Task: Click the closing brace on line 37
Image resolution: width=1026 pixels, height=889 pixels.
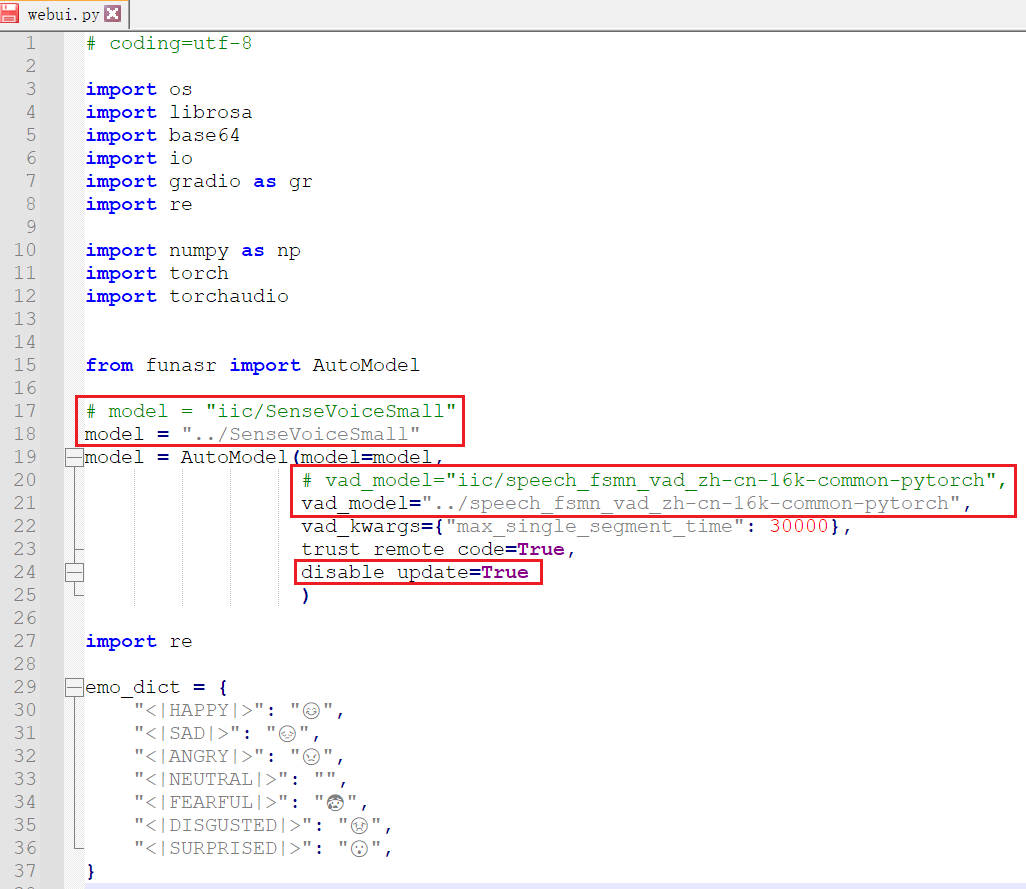Action: [90, 871]
